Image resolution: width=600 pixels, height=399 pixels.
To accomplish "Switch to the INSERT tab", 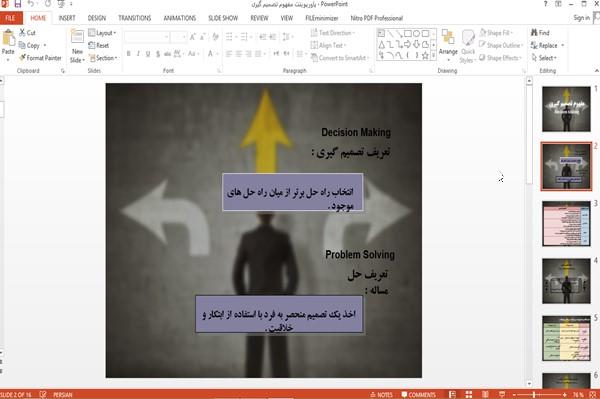I will [x=67, y=18].
